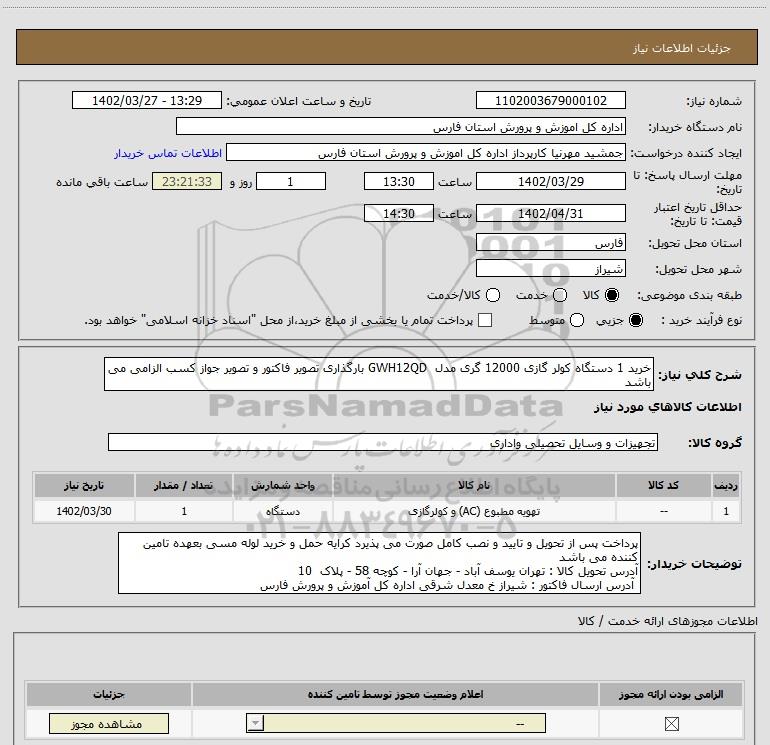770x745 pixels.
Task: Click the goods group field
Action: pyautogui.click(x=383, y=442)
